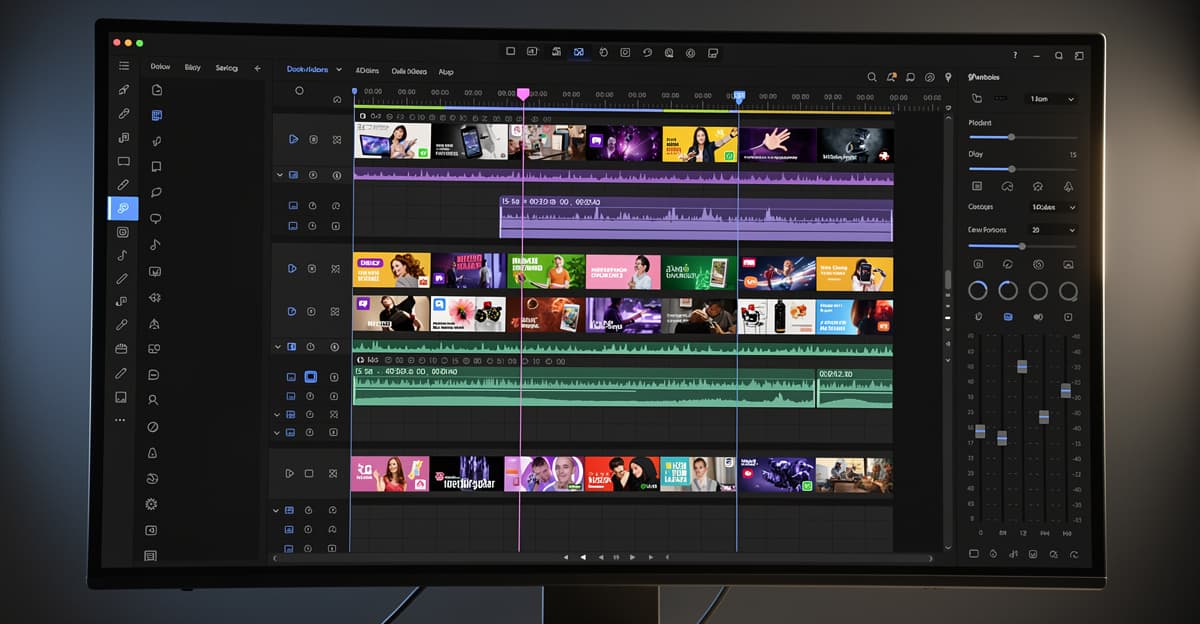
Task: Select the Abp tab above the timeline
Action: (446, 71)
